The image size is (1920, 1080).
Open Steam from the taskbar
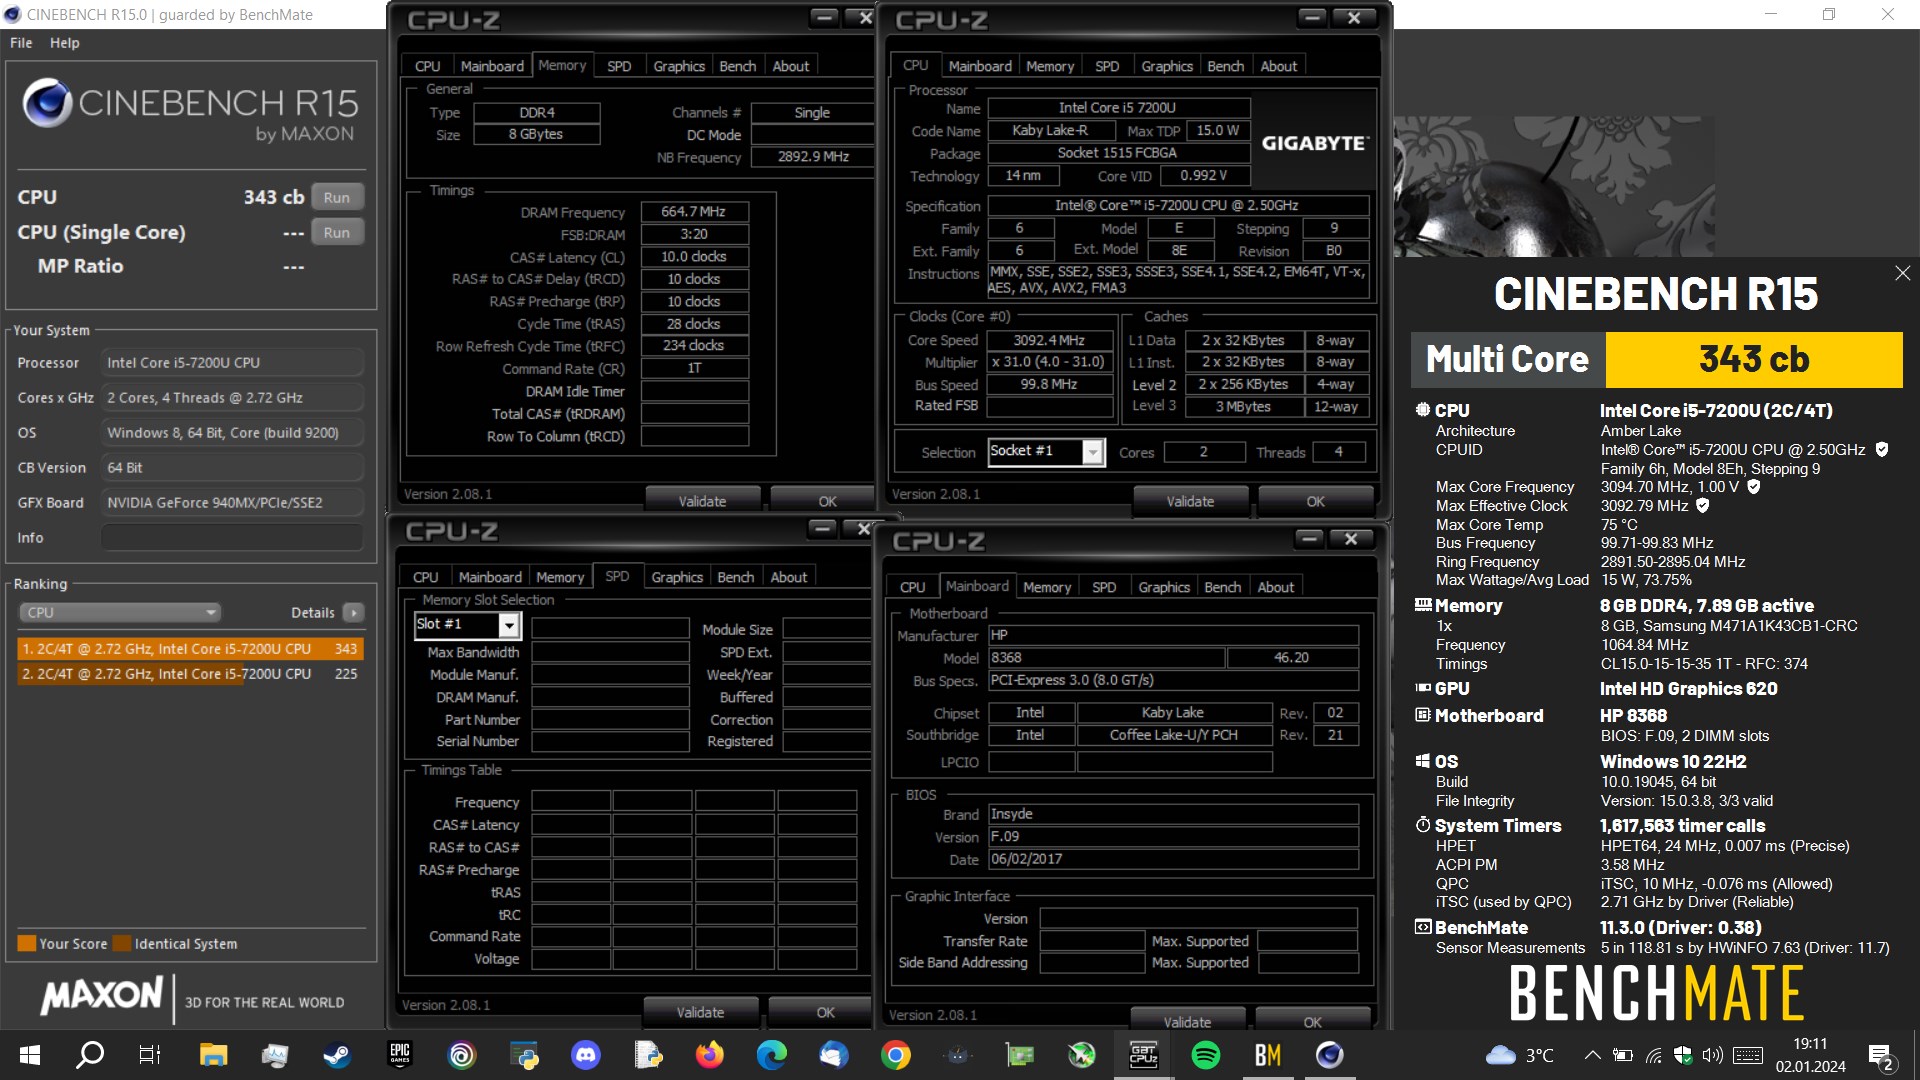click(337, 1055)
